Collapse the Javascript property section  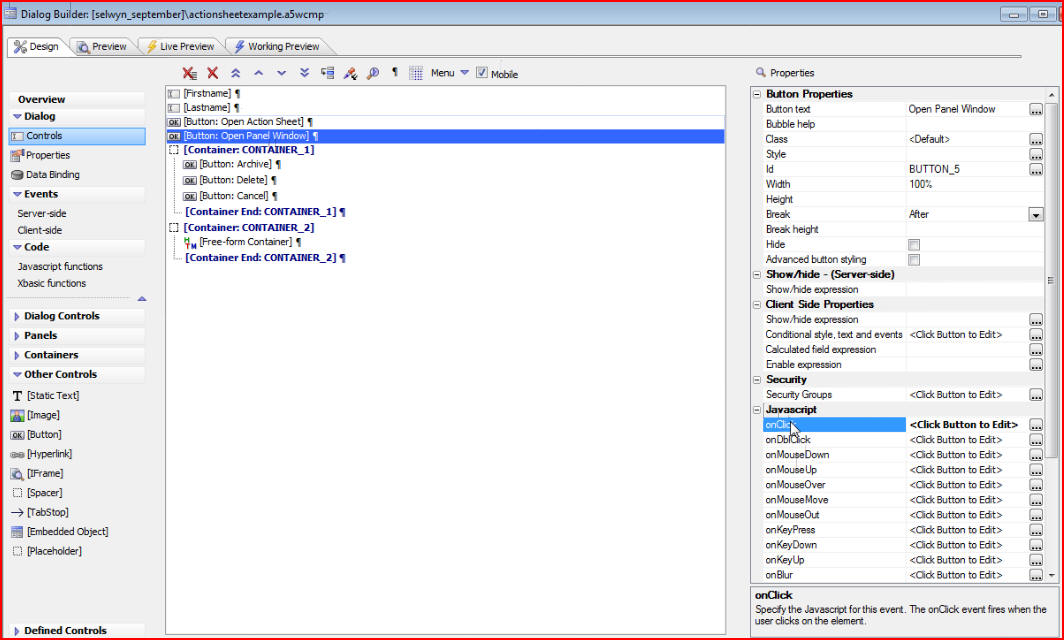(757, 410)
